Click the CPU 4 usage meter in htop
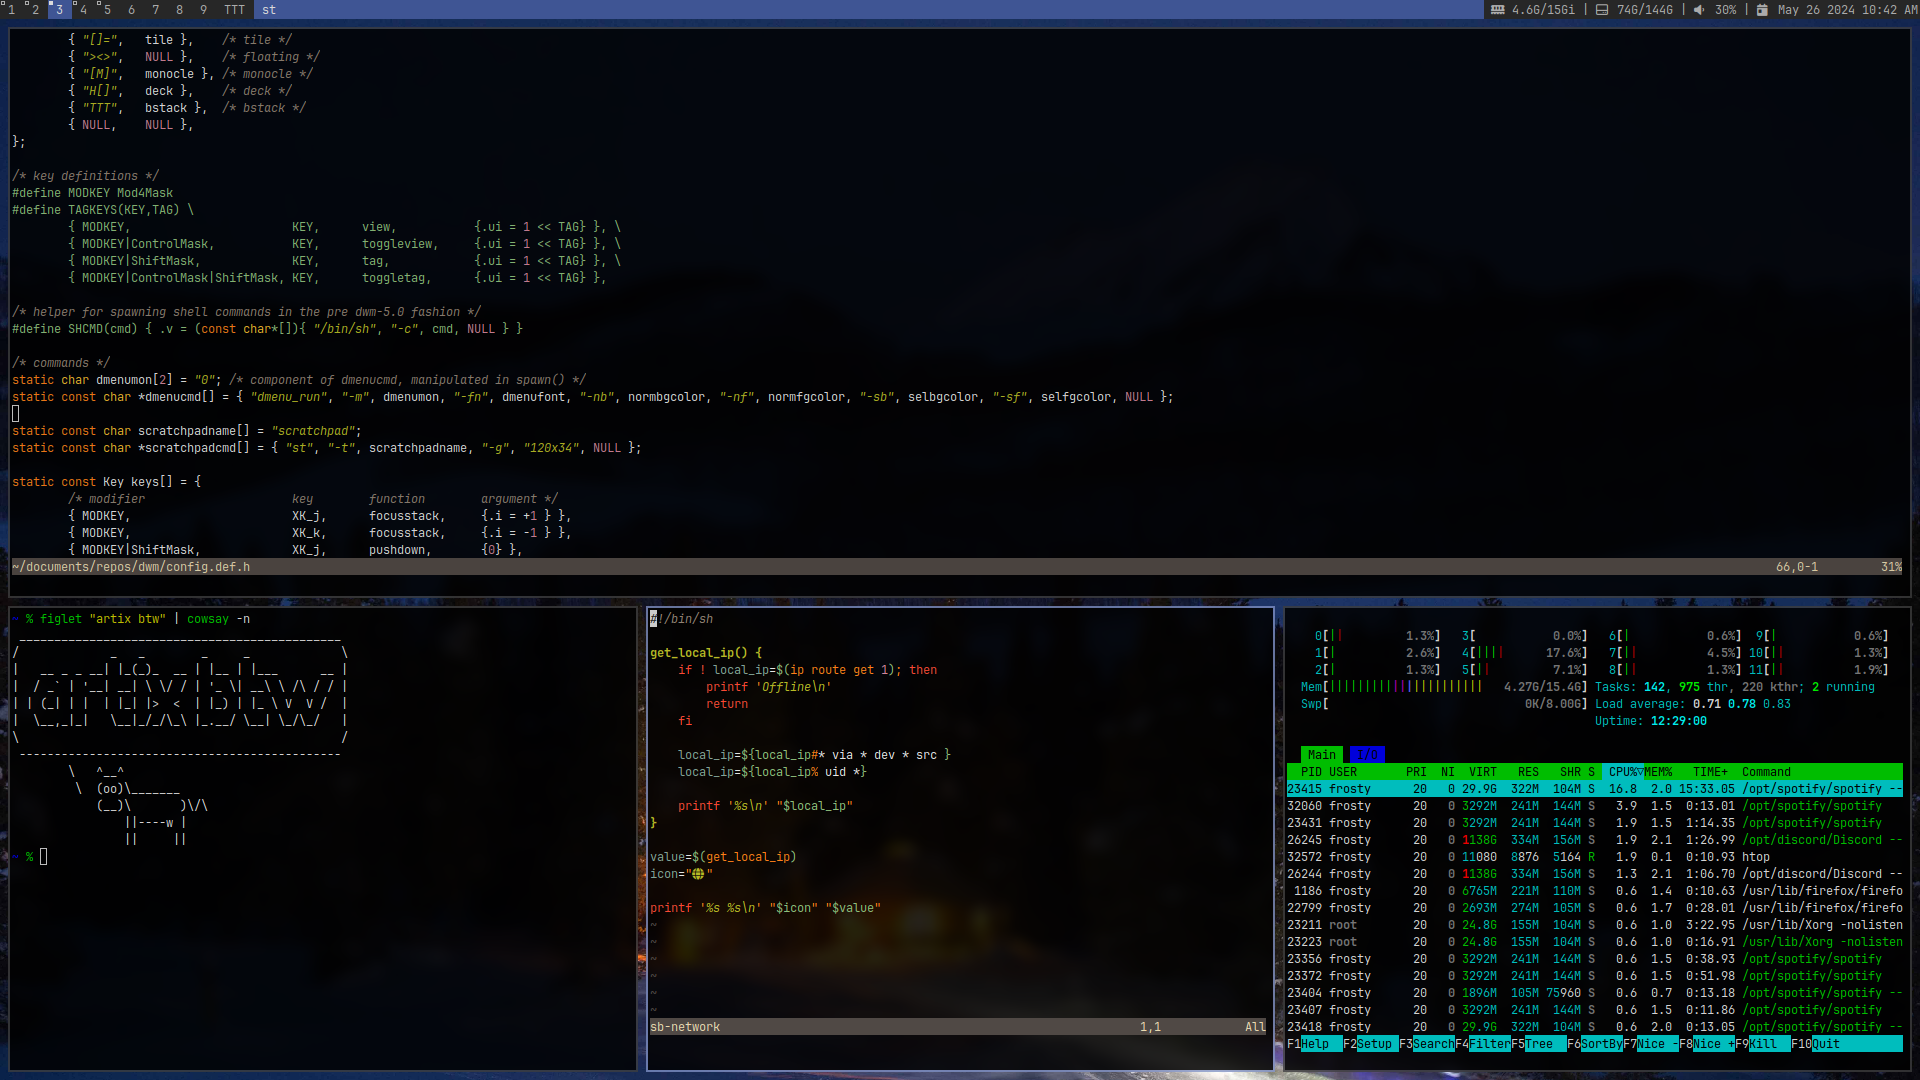1920x1080 pixels. [x=1525, y=653]
